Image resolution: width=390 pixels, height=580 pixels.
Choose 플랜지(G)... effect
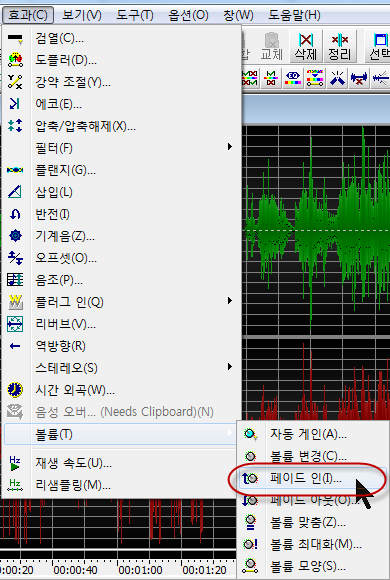(122, 170)
